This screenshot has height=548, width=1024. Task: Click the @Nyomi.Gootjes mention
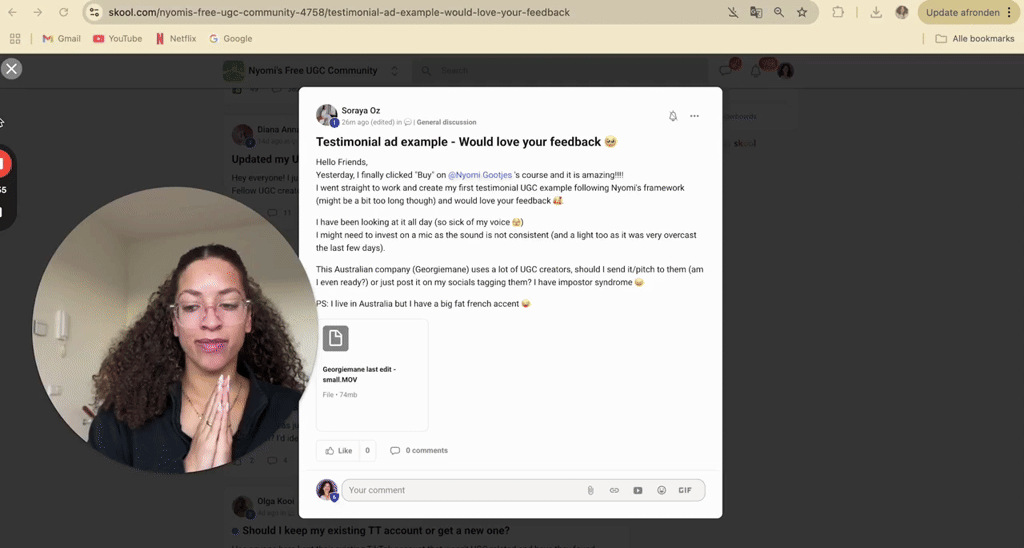(479, 175)
